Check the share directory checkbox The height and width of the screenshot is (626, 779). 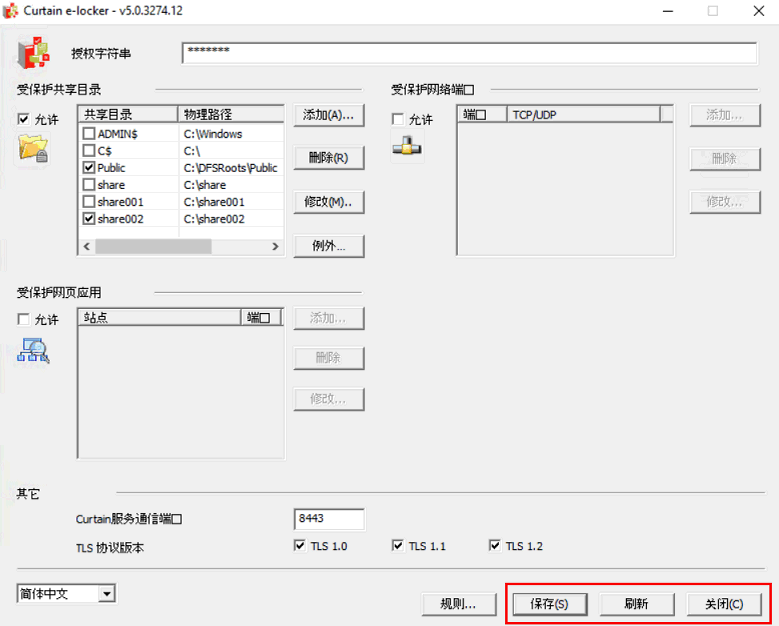tap(89, 184)
